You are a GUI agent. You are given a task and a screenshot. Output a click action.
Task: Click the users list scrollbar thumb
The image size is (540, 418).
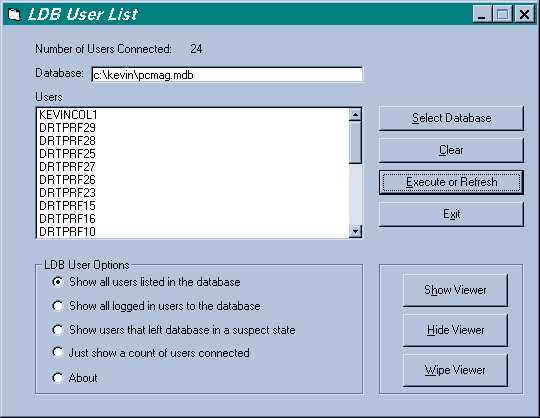[355, 142]
